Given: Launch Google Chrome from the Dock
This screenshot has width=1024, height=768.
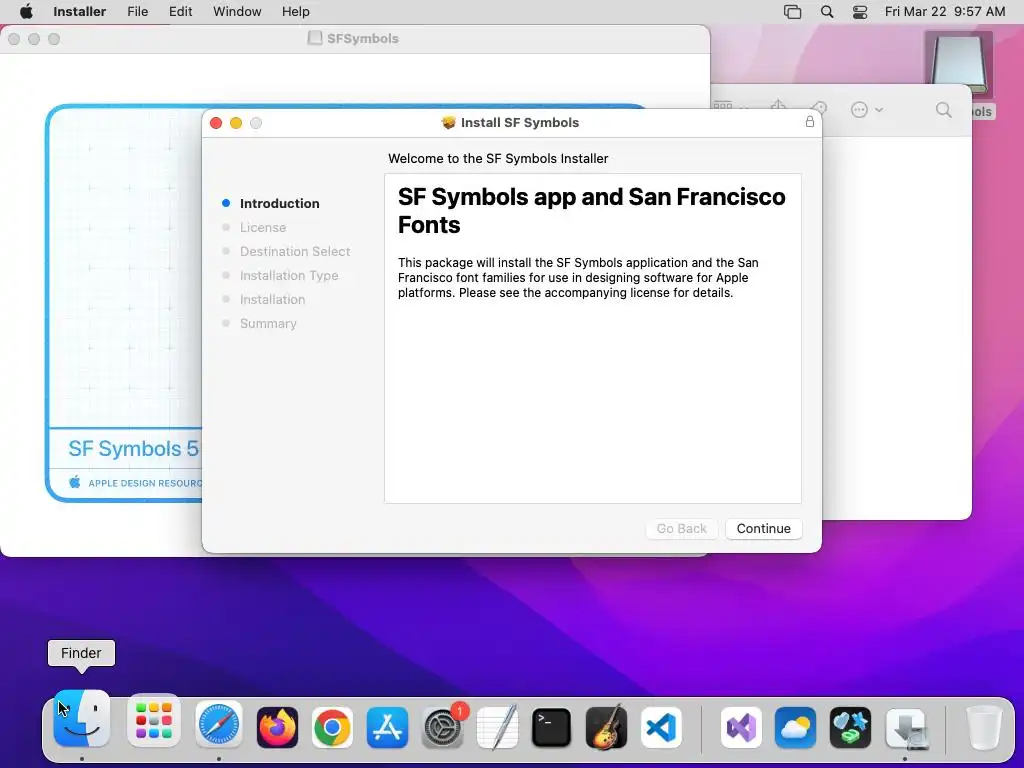Looking at the screenshot, I should point(332,727).
